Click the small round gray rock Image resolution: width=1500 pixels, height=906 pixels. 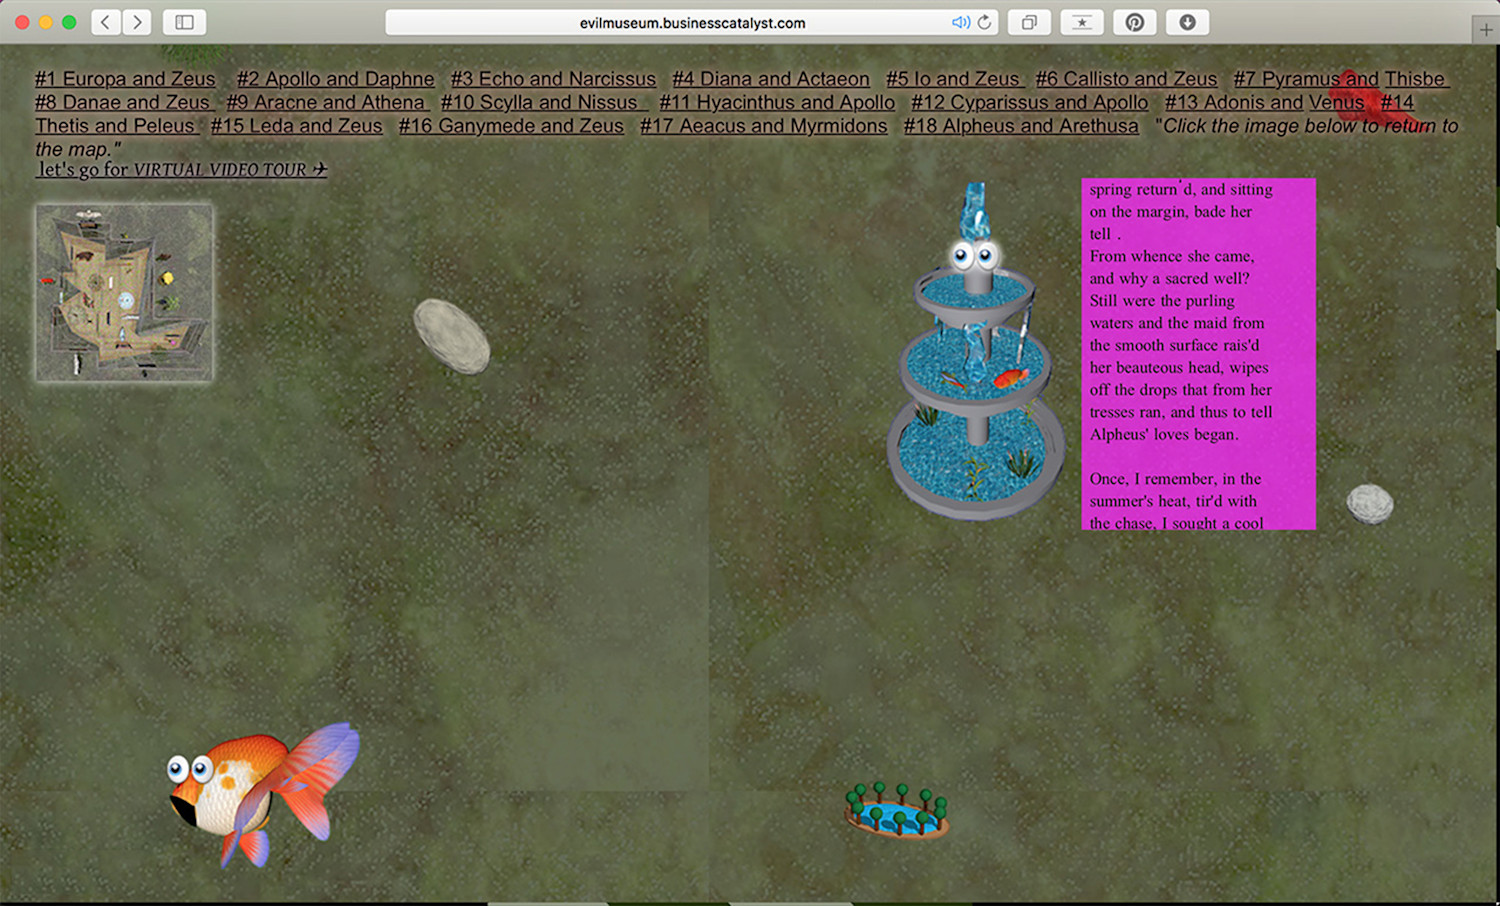[x=1370, y=504]
